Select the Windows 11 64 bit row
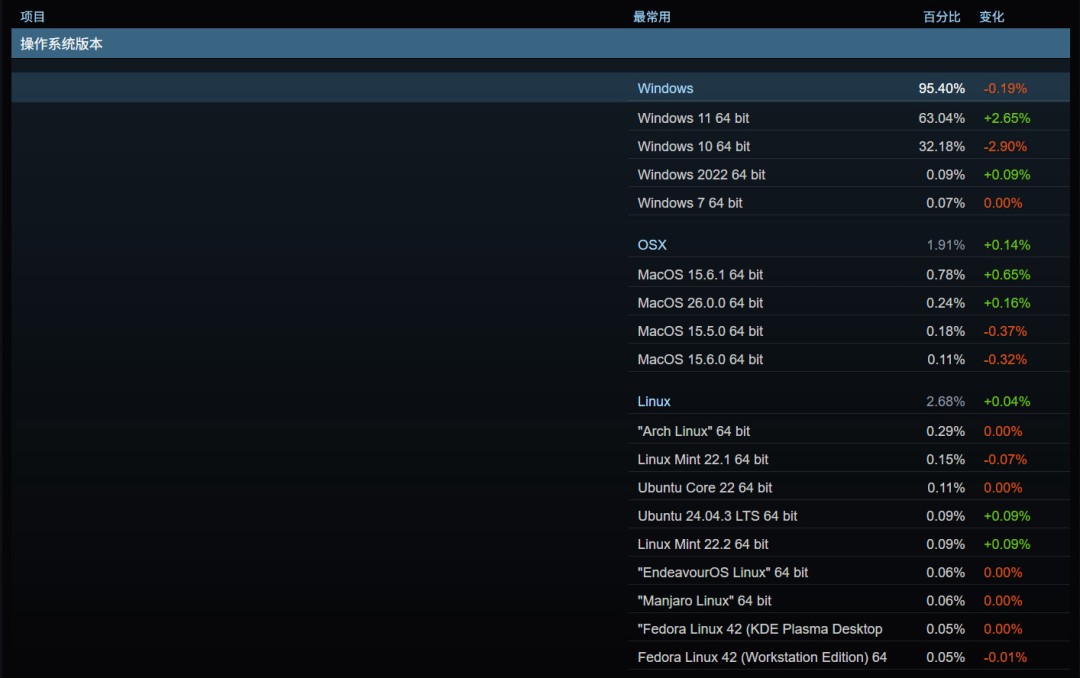 (x=692, y=117)
